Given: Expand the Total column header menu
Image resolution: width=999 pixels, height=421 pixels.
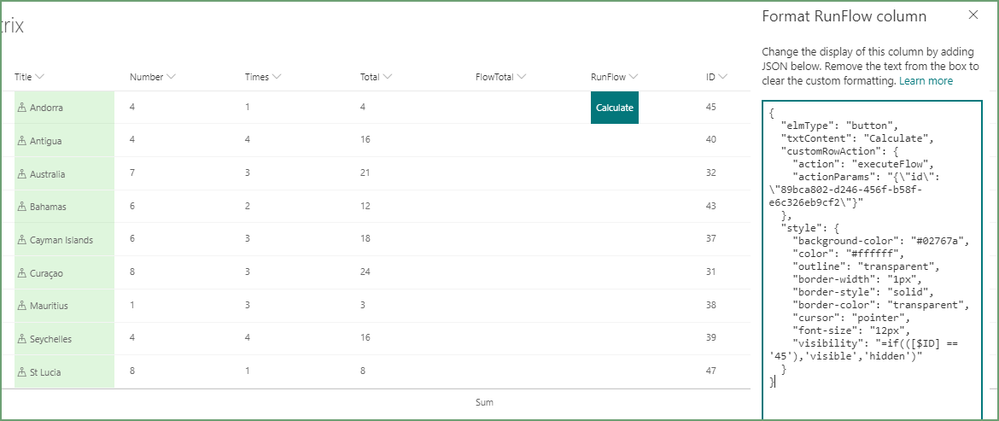Looking at the screenshot, I should coord(376,76).
